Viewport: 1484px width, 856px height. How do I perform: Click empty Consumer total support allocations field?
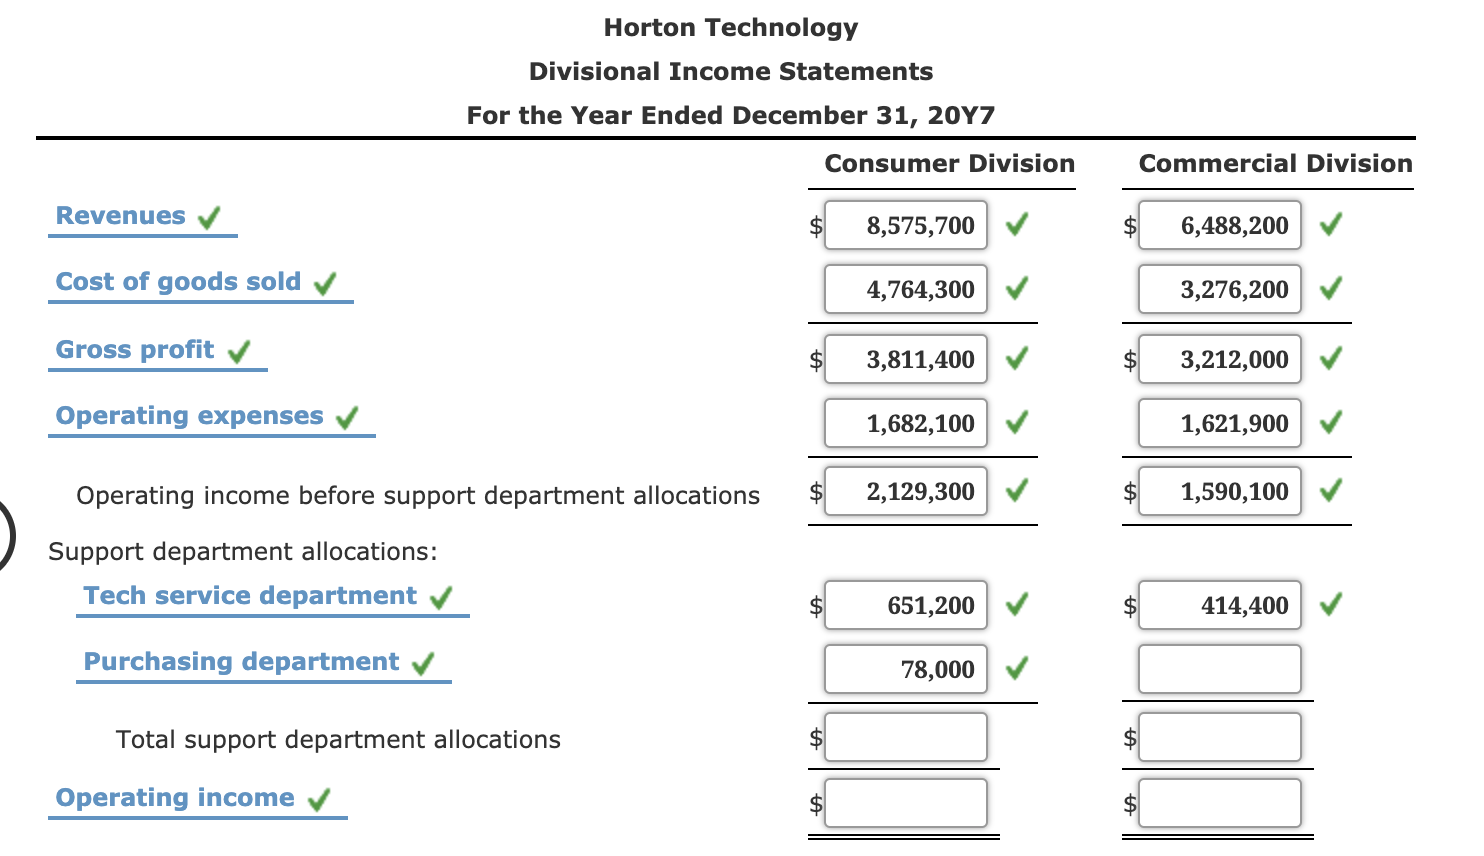pyautogui.click(x=906, y=737)
